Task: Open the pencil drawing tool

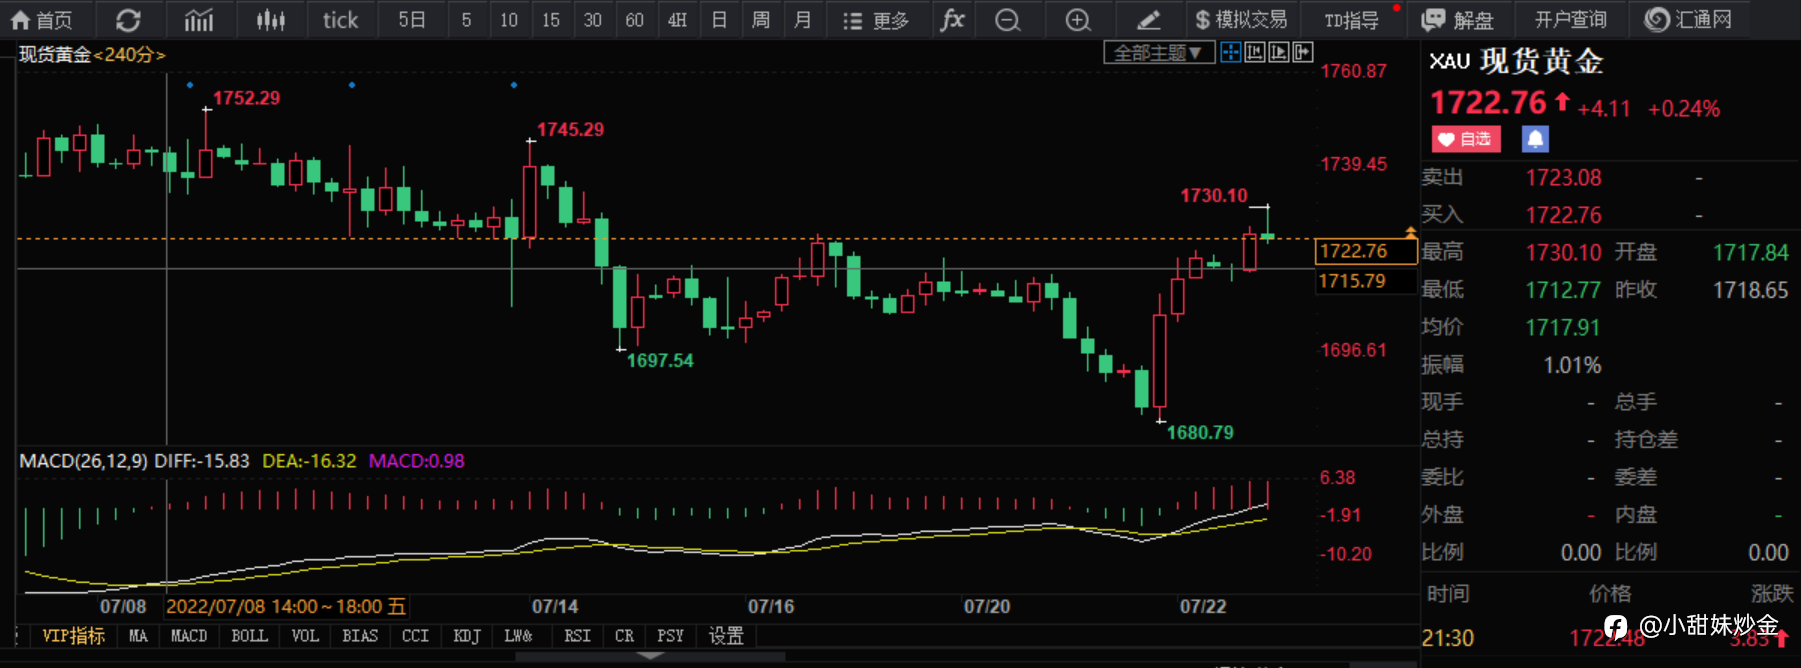Action: point(1149,20)
